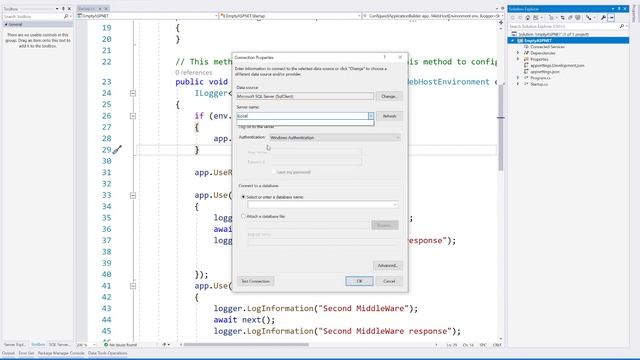
Task: Collapse the if block at line 26
Action: click(x=133, y=116)
